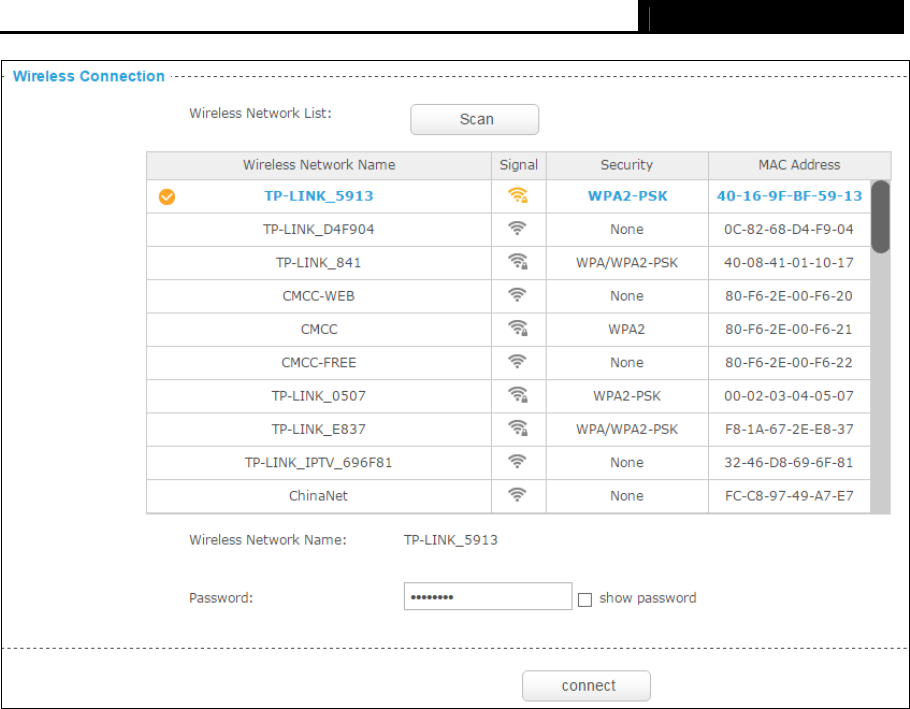Screen dimensions: 910x709
Task: Click the WPA2 security cell of CMCC
Action: [627, 330]
